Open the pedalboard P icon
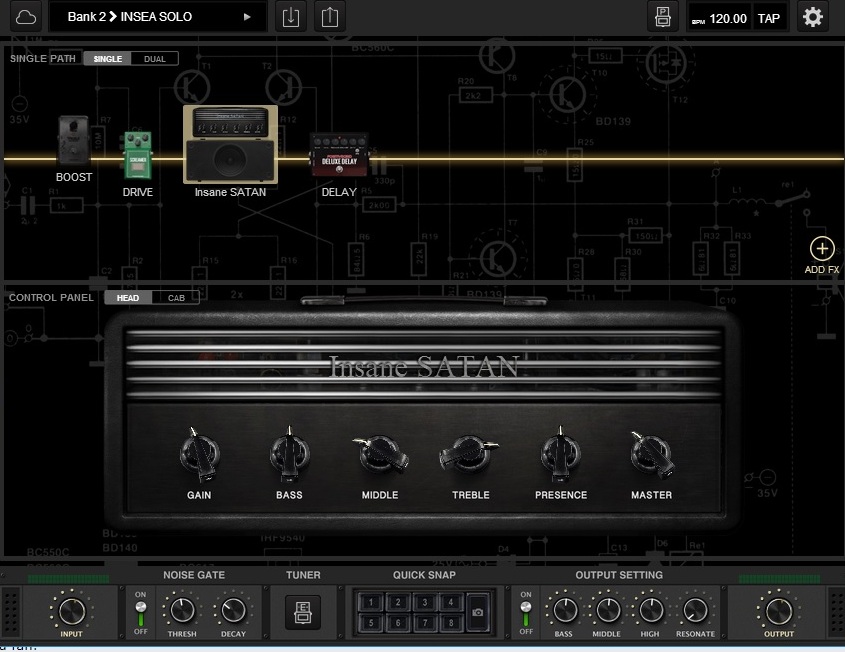The height and width of the screenshot is (652, 845). [662, 17]
